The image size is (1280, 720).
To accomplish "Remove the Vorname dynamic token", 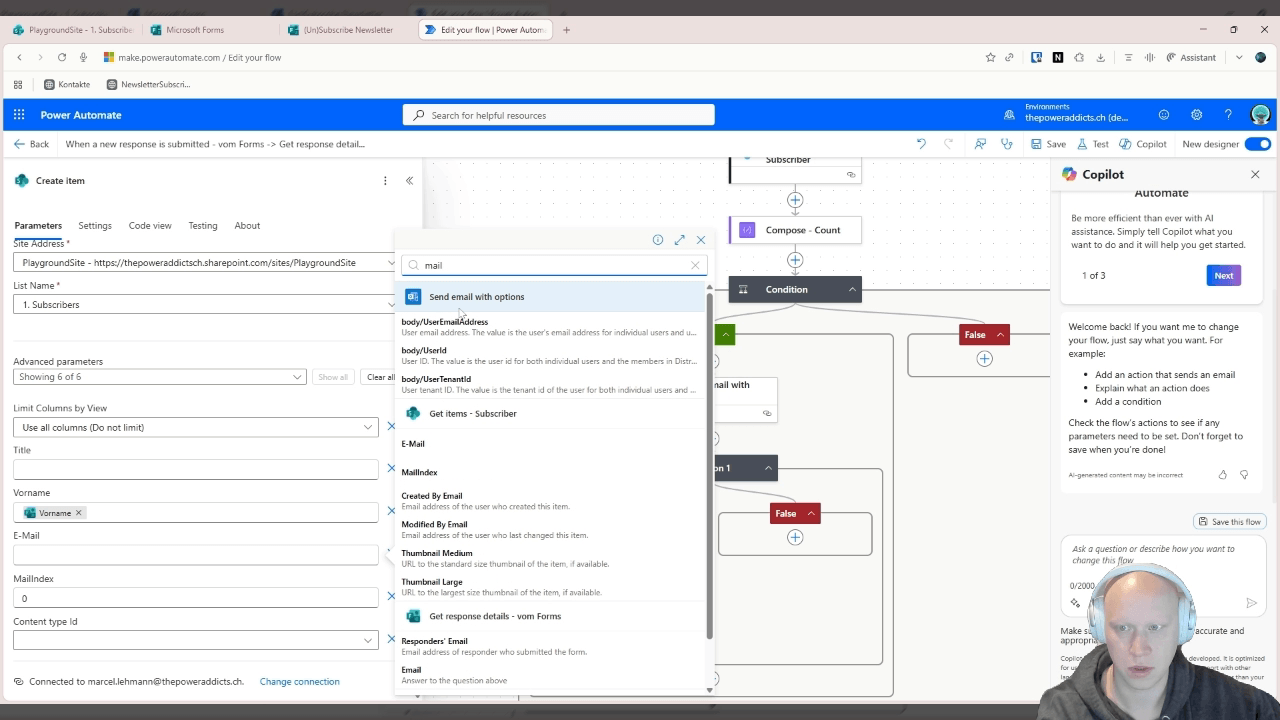I will click(79, 513).
